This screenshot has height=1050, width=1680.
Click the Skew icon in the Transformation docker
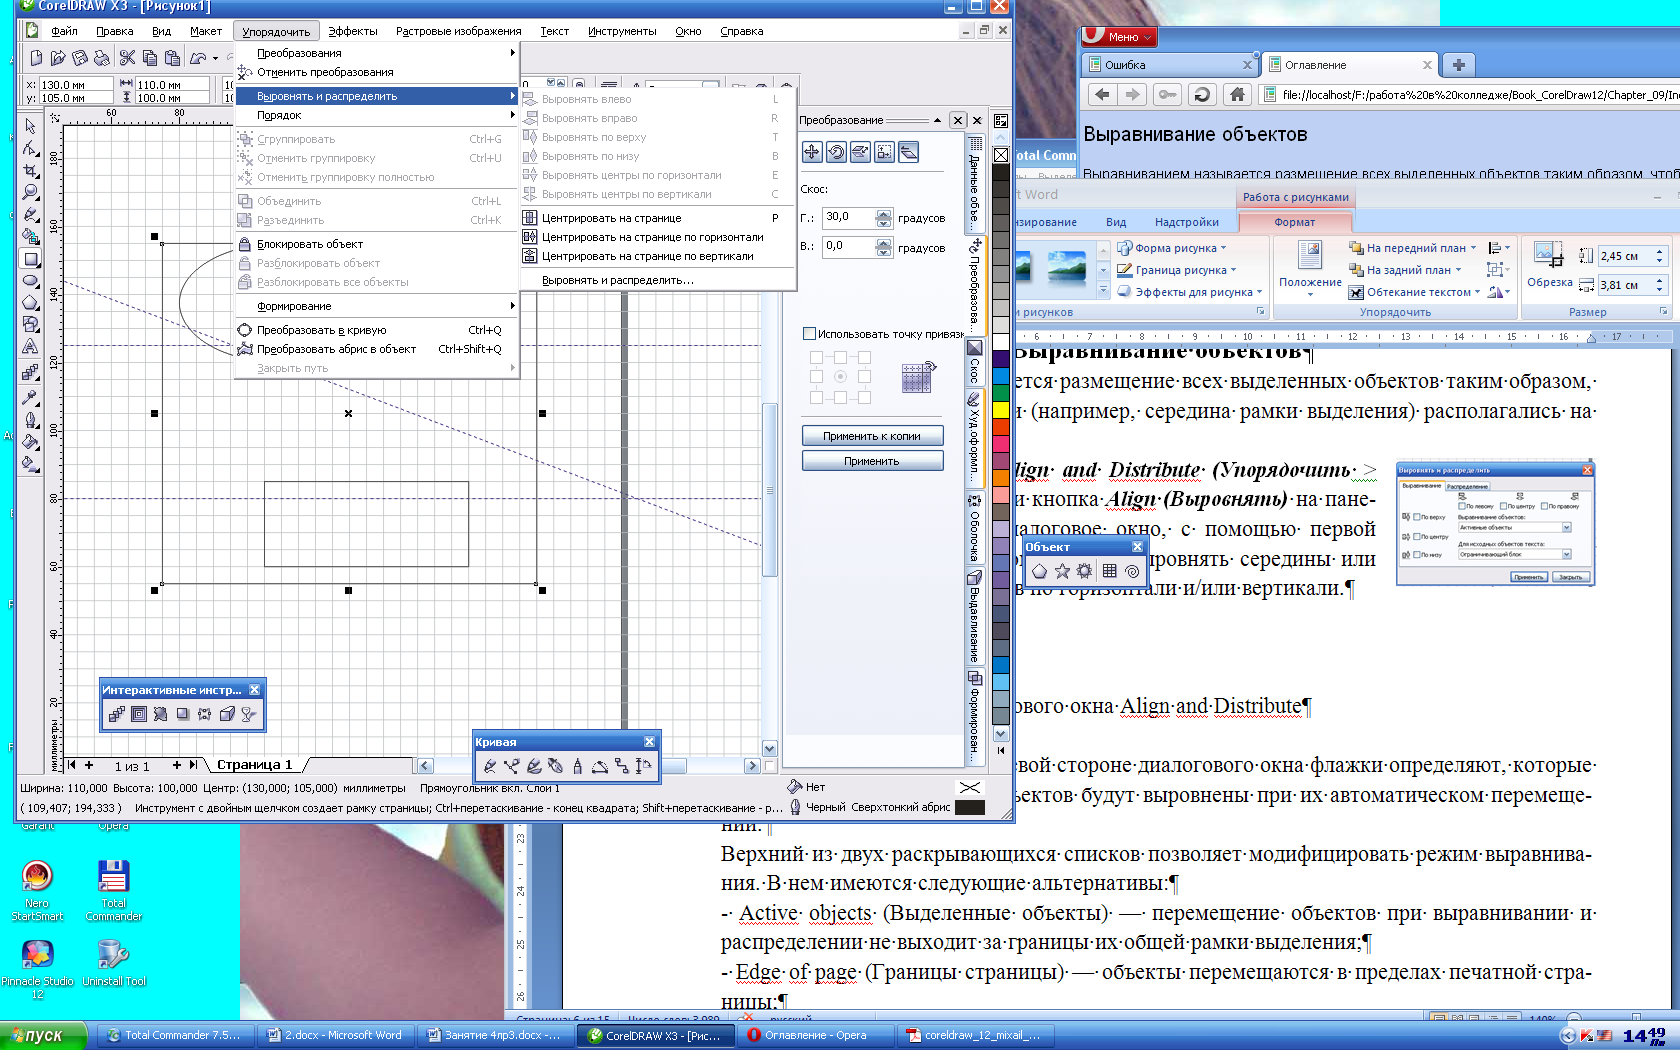click(x=908, y=152)
